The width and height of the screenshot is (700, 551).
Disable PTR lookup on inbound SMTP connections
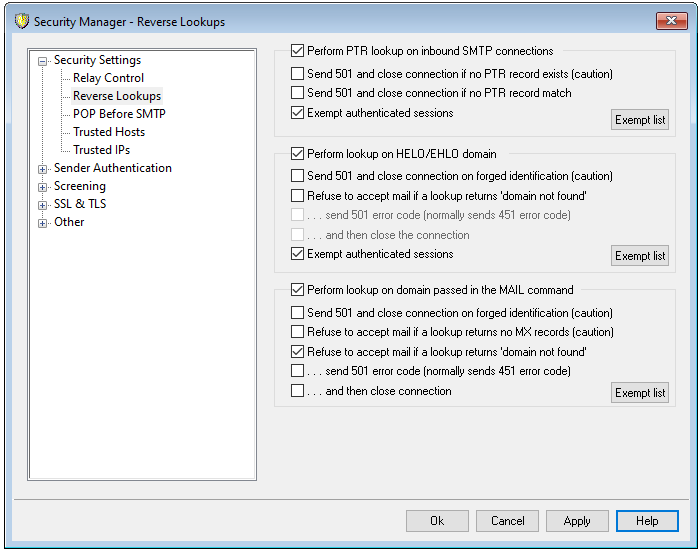(x=297, y=51)
